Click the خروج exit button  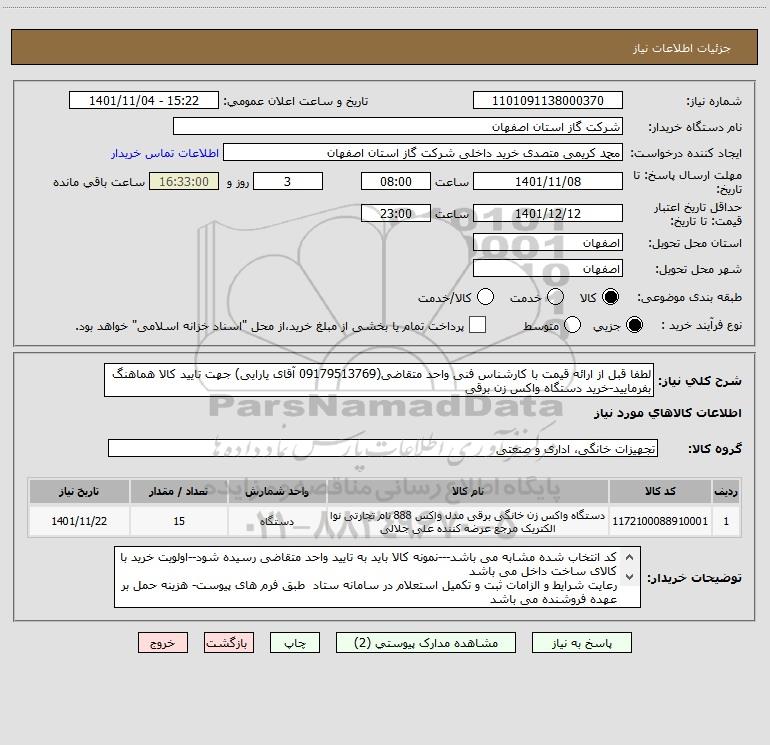click(x=163, y=643)
